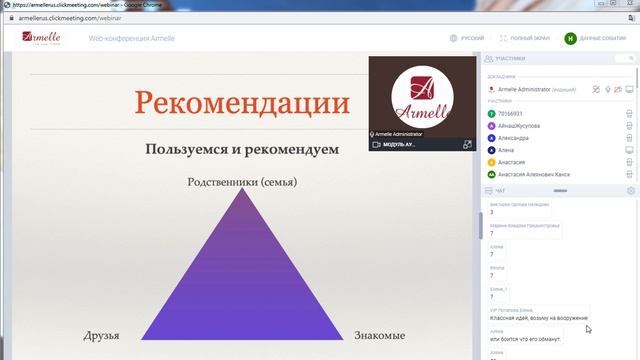The width and height of the screenshot is (640, 360).
Task: Click the full screen expand icon
Action: click(503, 38)
